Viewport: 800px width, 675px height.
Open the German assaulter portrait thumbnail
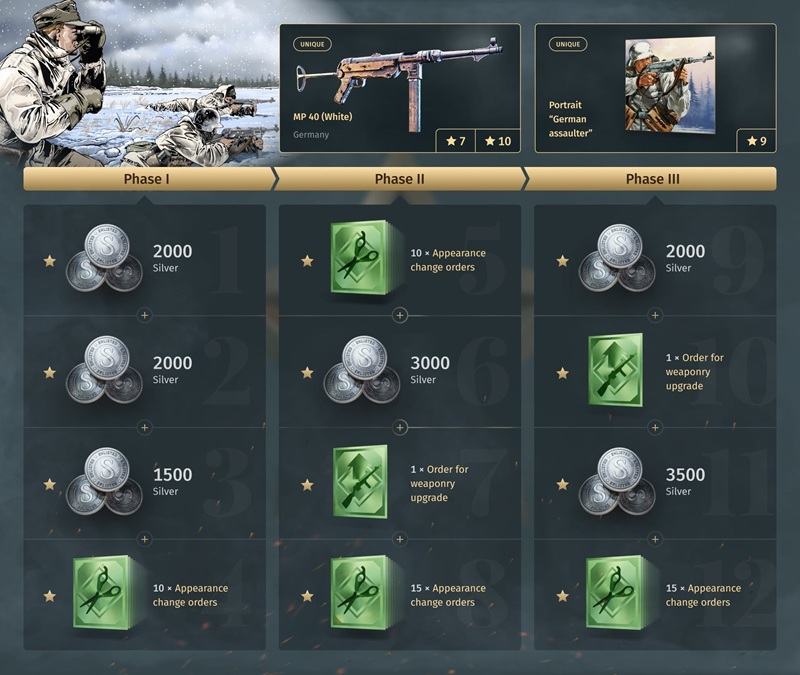coord(670,85)
